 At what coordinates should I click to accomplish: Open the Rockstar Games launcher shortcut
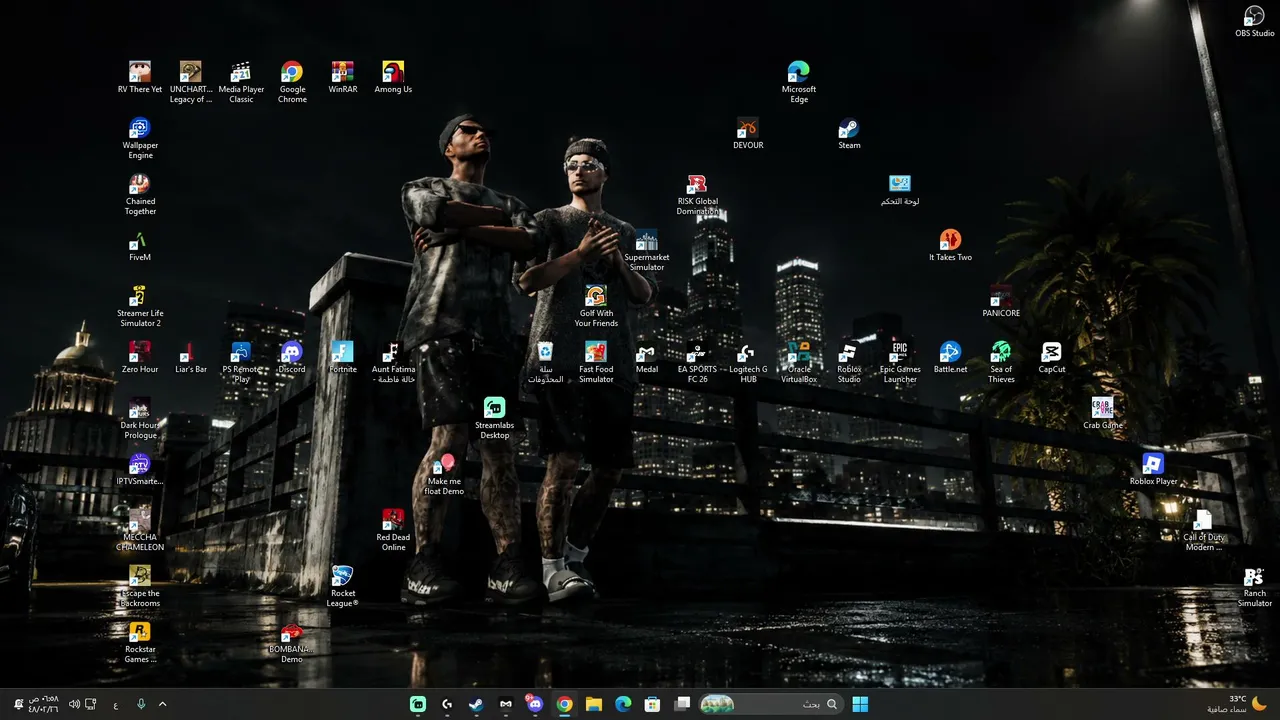coord(140,642)
